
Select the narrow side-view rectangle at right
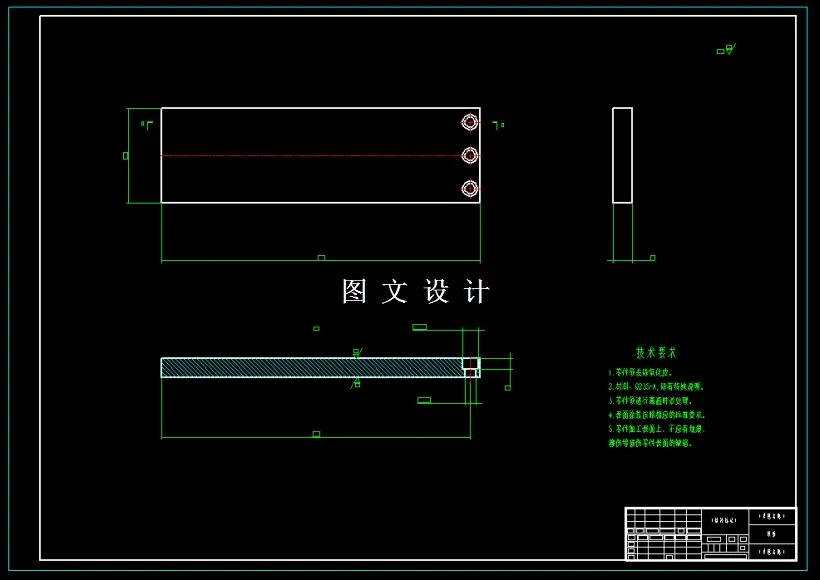click(622, 155)
